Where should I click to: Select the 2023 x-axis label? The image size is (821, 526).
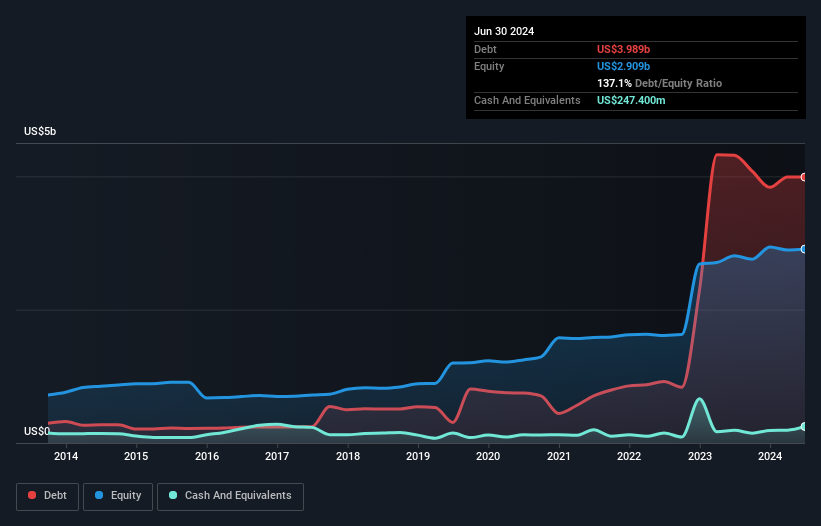pyautogui.click(x=700, y=456)
